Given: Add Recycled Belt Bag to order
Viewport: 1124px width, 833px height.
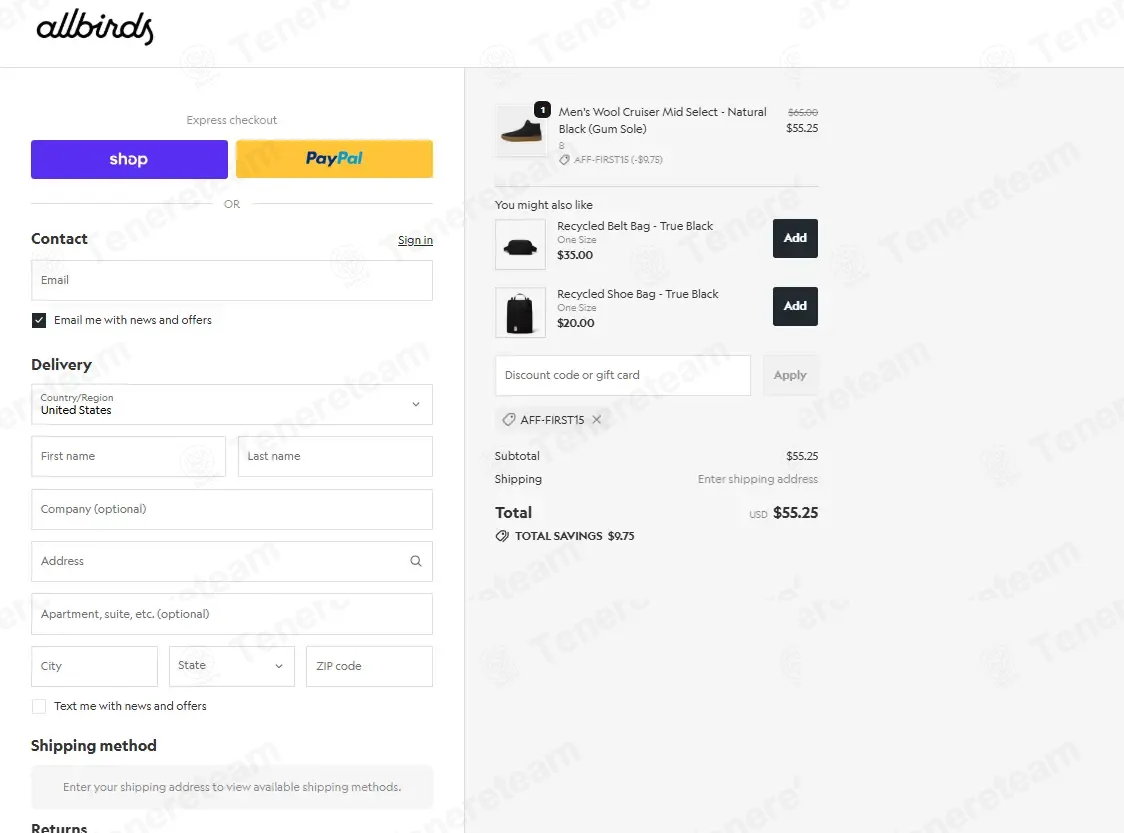Looking at the screenshot, I should (795, 238).
